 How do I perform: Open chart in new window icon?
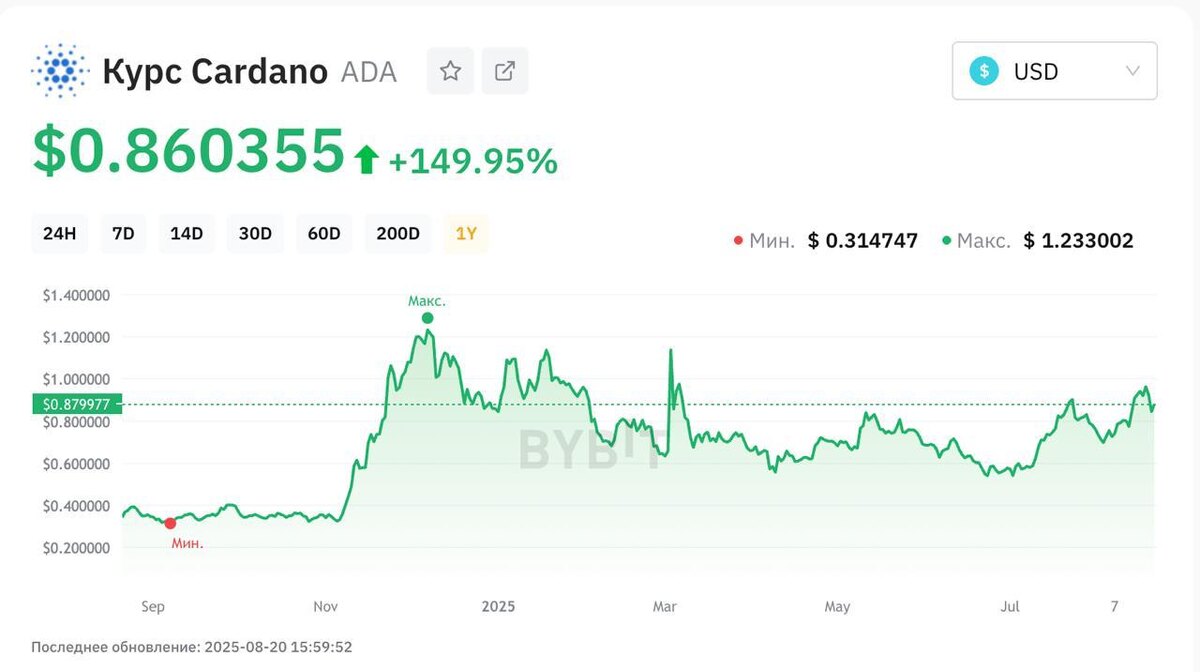(505, 71)
